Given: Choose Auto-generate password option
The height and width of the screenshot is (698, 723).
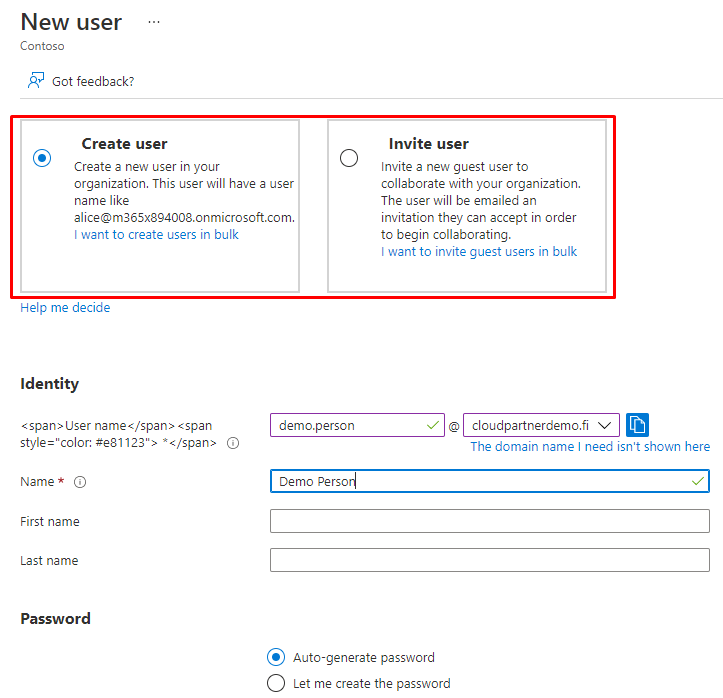Looking at the screenshot, I should pos(276,657).
